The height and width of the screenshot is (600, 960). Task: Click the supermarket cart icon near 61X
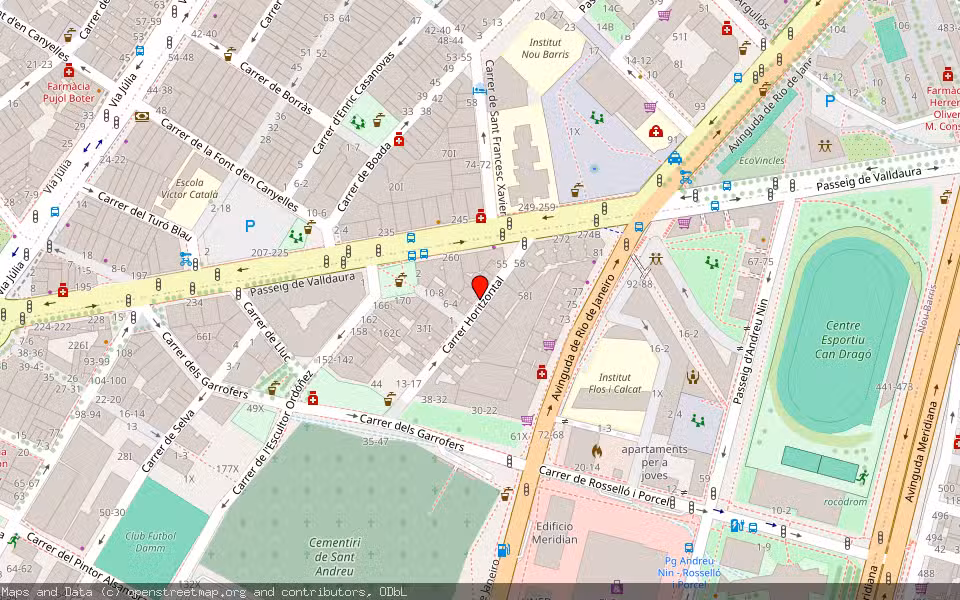click(x=526, y=419)
